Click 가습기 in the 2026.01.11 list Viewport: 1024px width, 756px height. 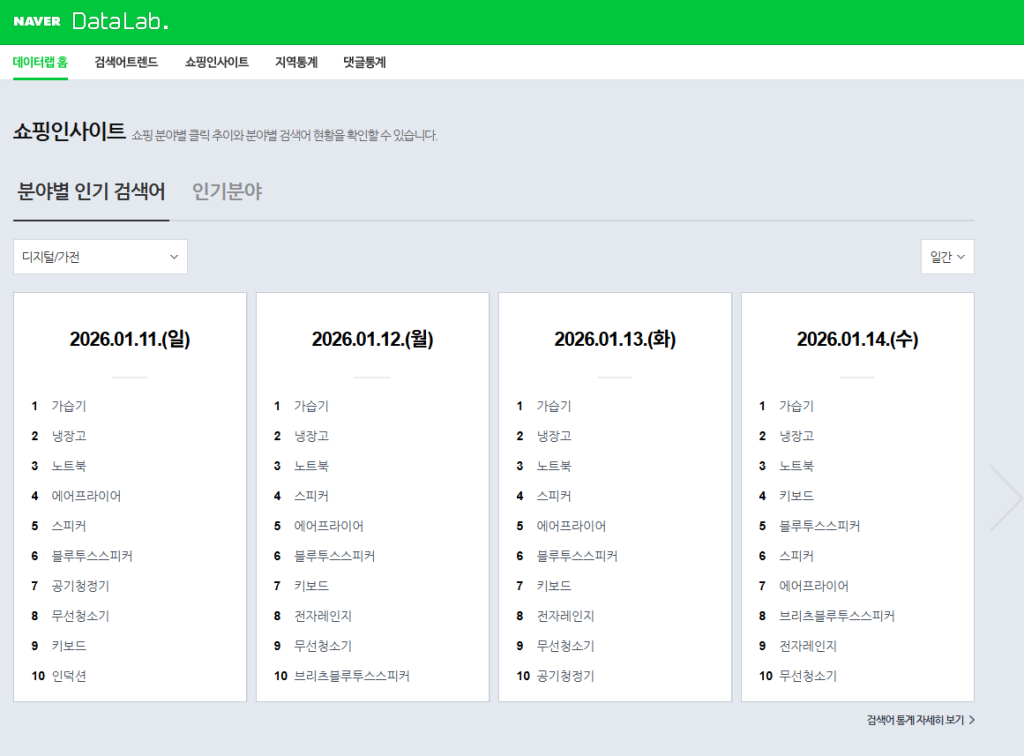click(x=69, y=406)
